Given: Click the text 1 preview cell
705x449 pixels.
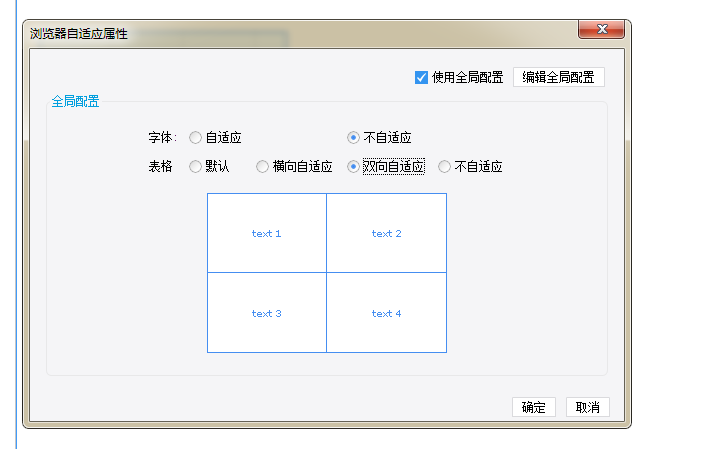Looking at the screenshot, I should [267, 233].
